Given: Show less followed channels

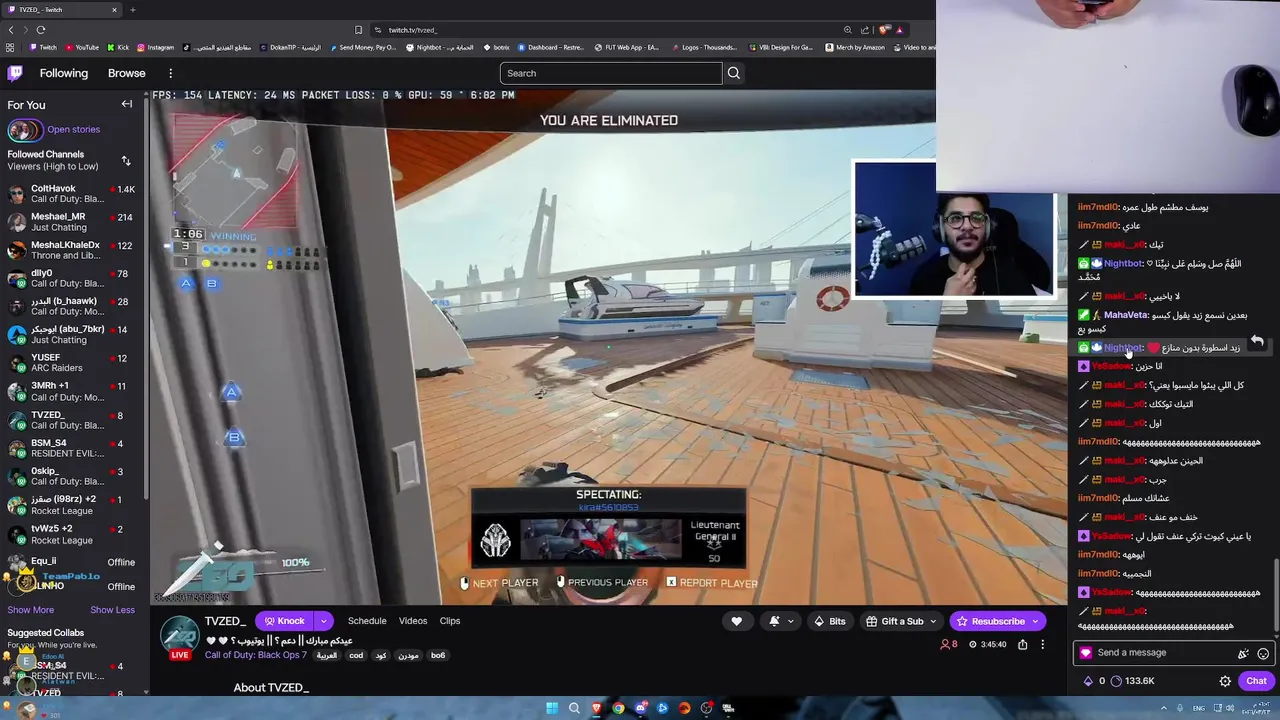Looking at the screenshot, I should [x=112, y=610].
